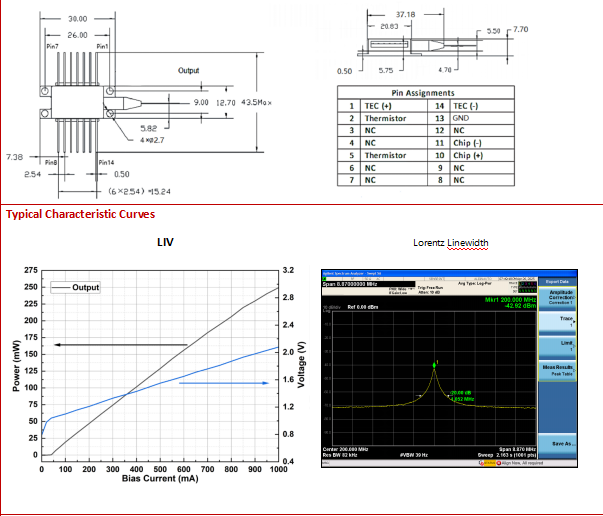The image size is (603, 516).
Task: Click the (6×2.54)=15.24 dimension label
Action: (139, 191)
